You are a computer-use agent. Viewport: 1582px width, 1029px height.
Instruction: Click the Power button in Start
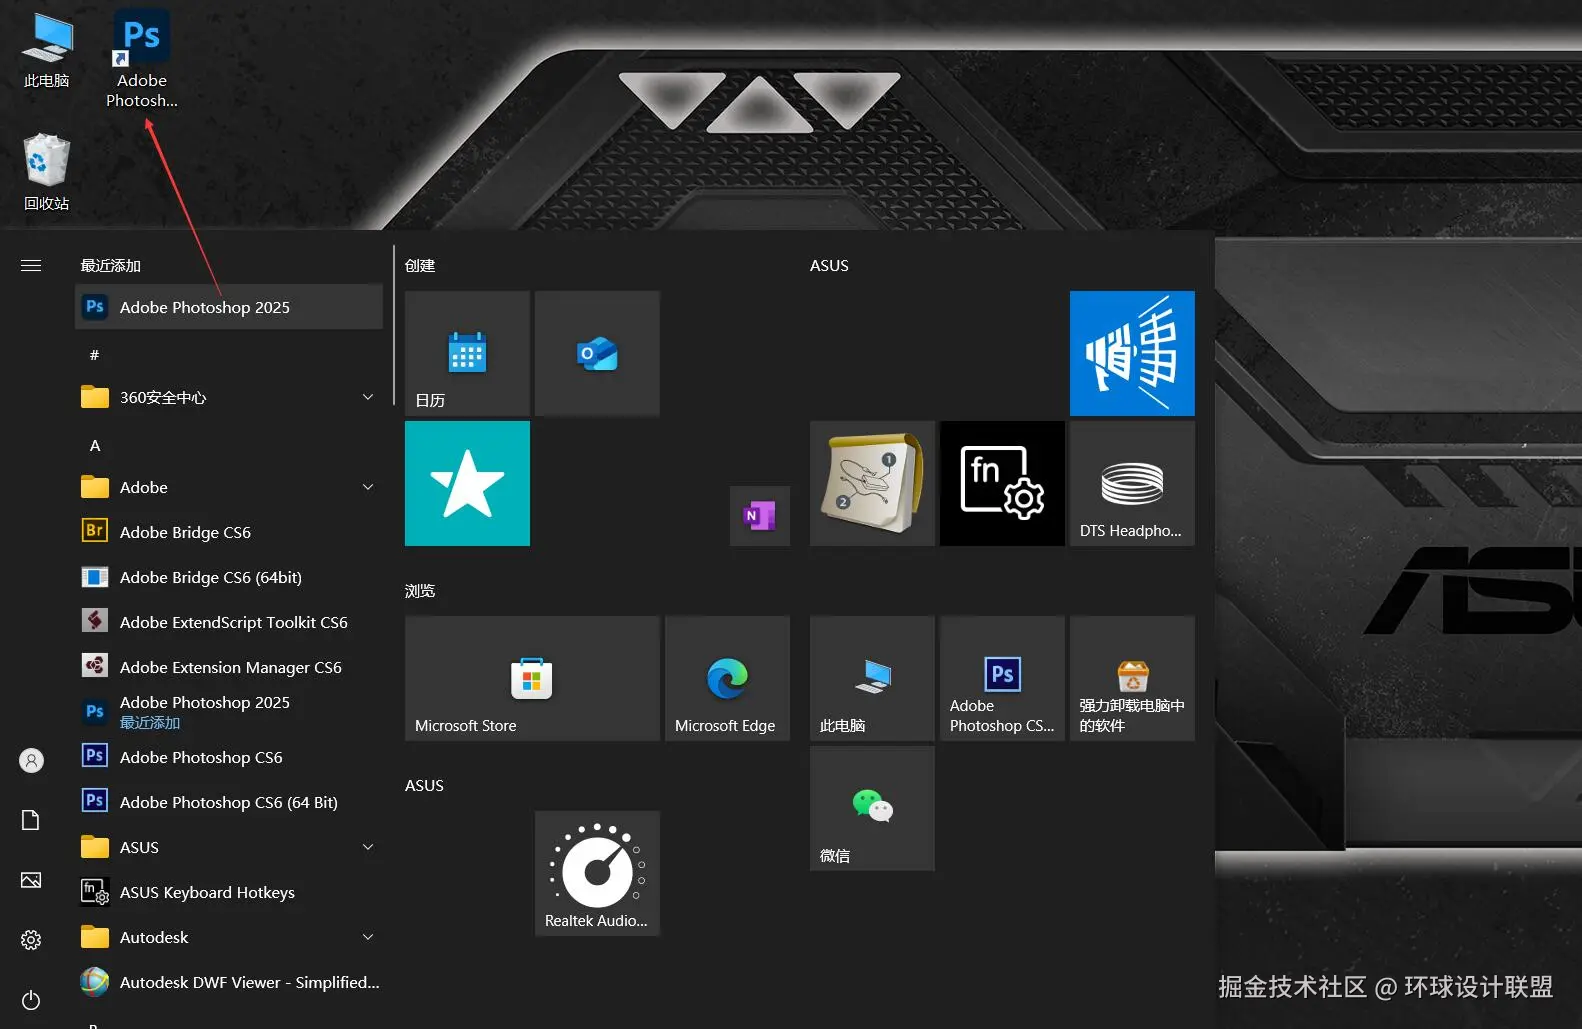tap(31, 1000)
